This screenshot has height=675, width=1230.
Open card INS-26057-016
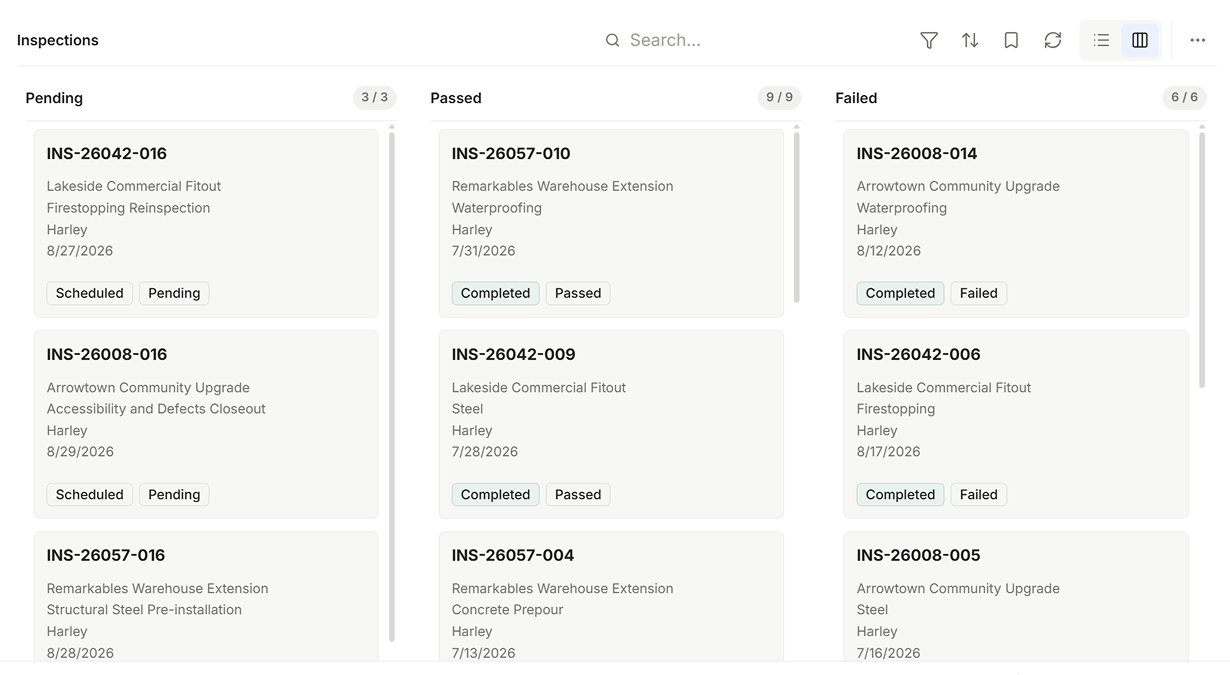pos(206,597)
